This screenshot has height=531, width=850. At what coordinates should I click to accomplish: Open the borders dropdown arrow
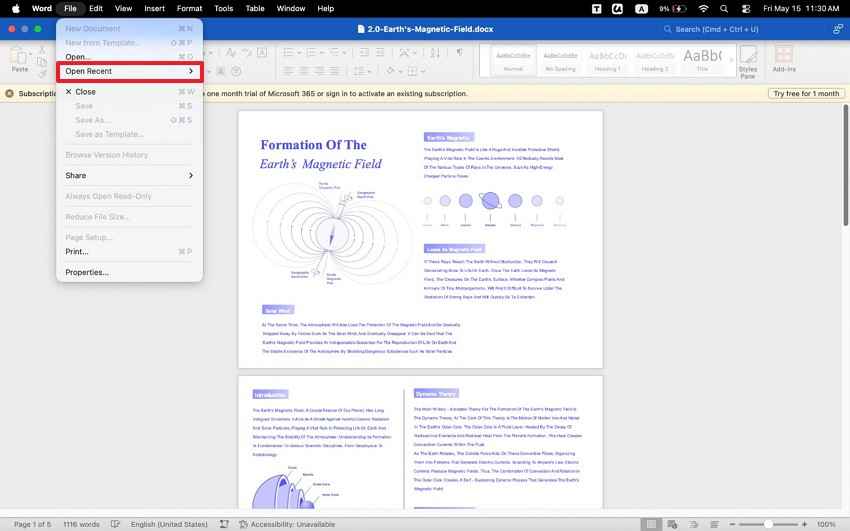click(422, 71)
